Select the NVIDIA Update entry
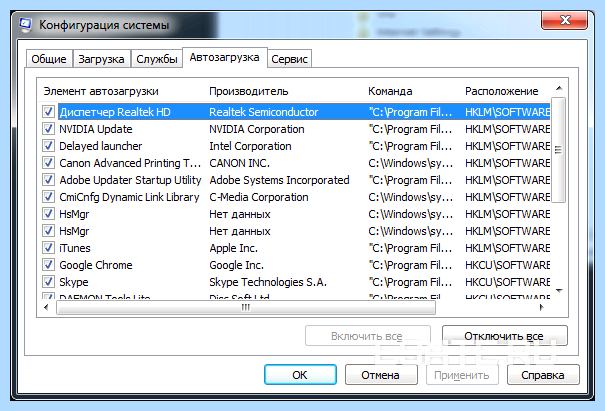605x411 pixels. pyautogui.click(x=96, y=129)
